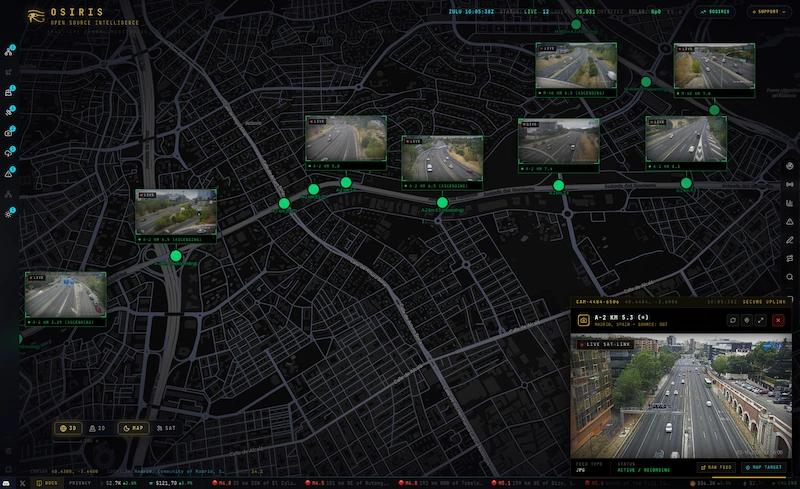Open the OSIRIS eye logo
800x489 pixels.
point(36,16)
